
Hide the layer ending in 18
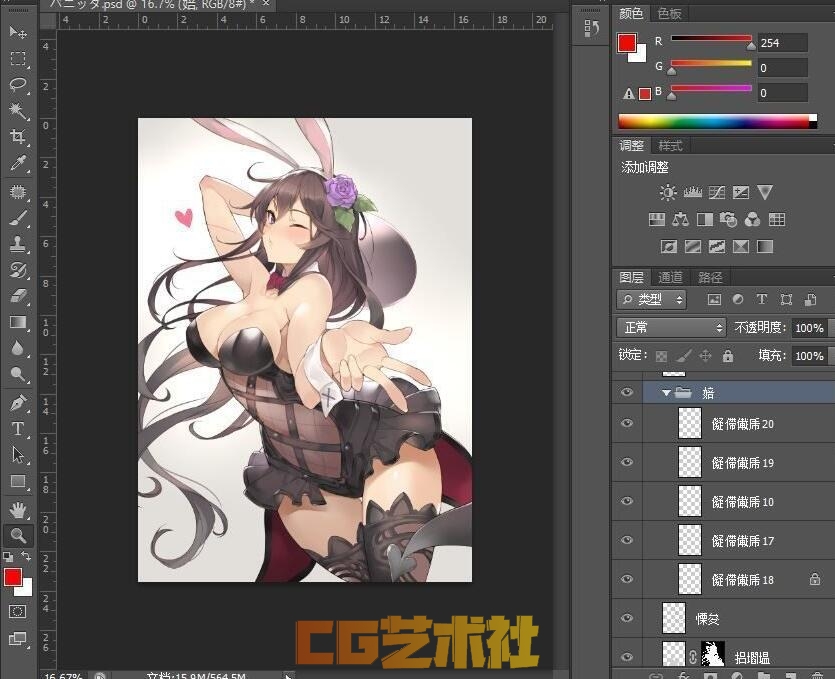[627, 579]
